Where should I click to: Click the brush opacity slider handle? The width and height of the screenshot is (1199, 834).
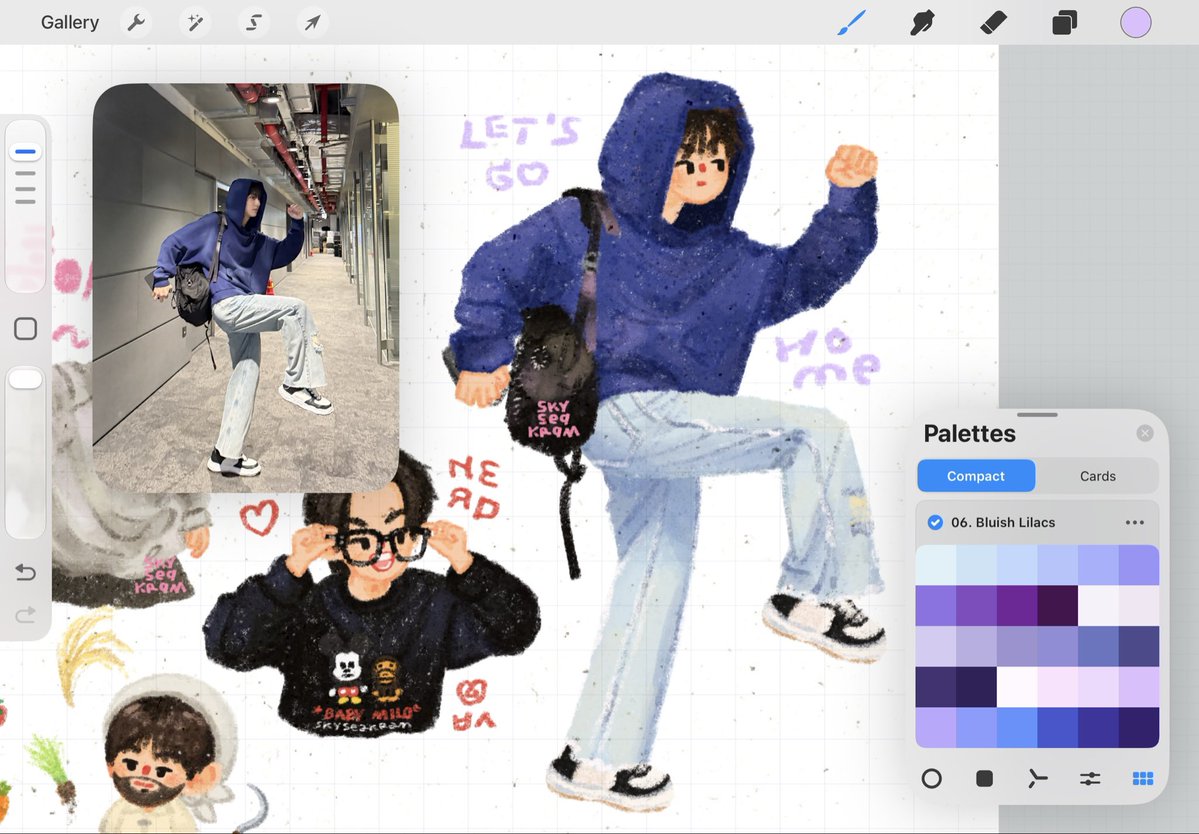(25, 379)
